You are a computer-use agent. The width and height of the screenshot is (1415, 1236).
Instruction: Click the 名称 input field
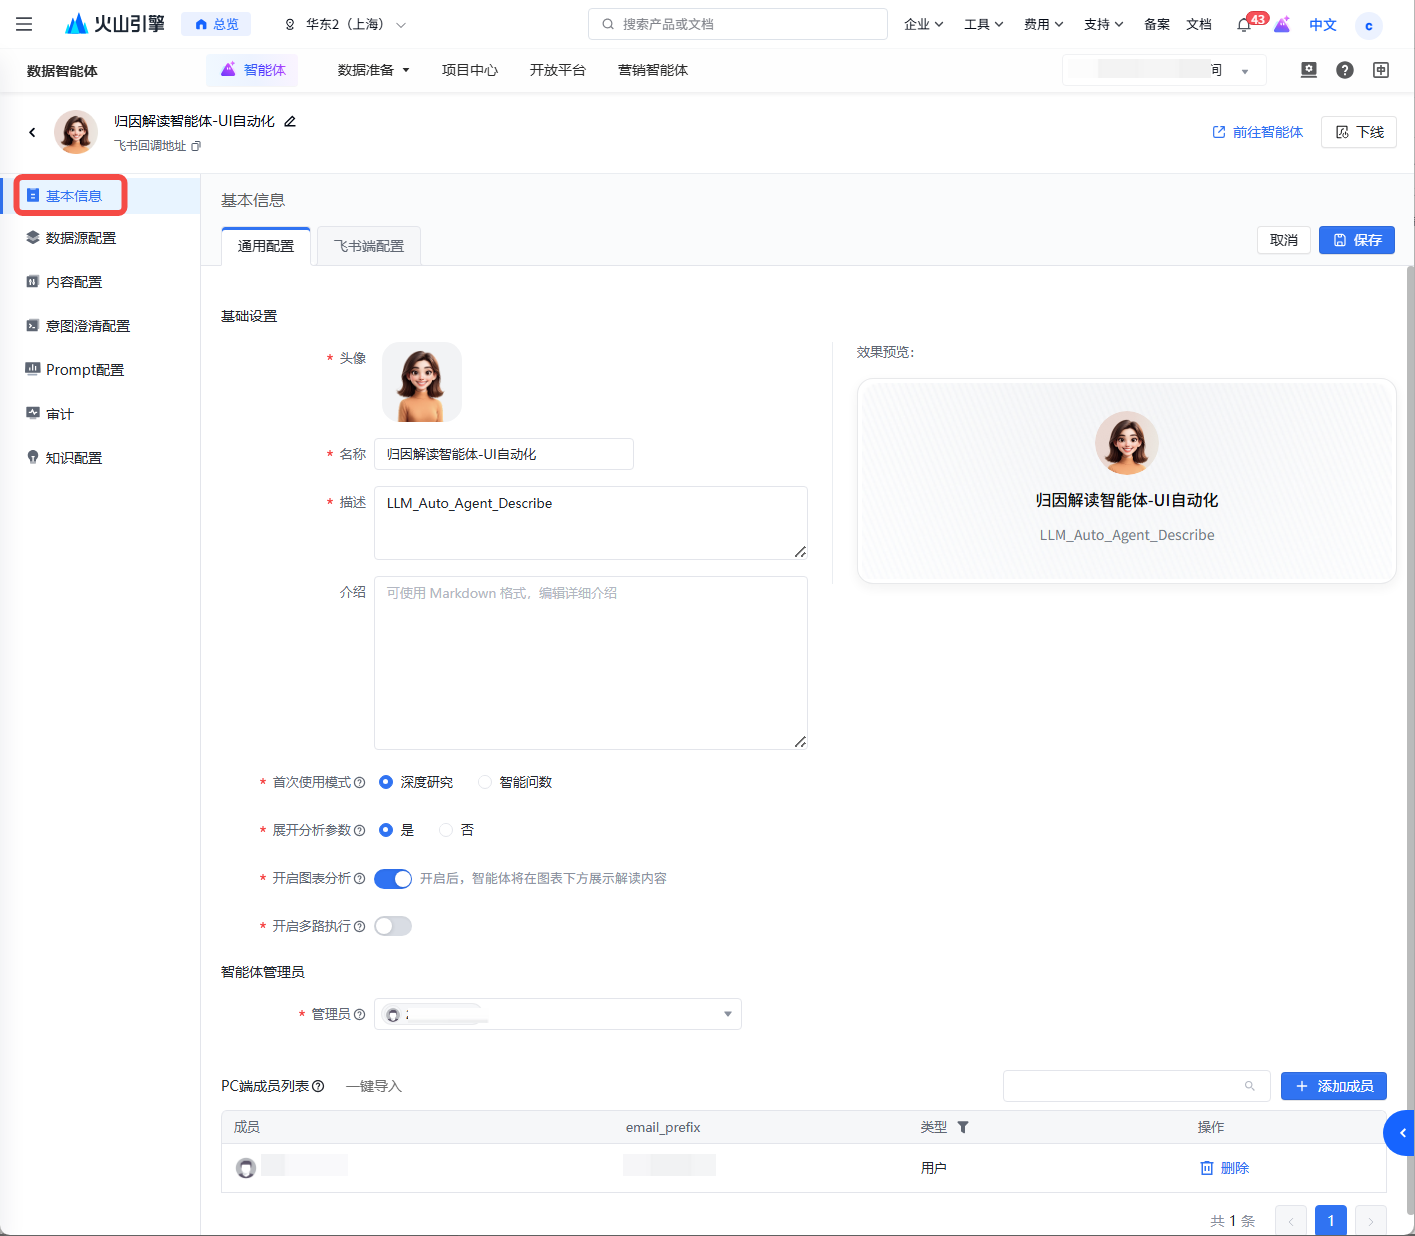(x=504, y=454)
